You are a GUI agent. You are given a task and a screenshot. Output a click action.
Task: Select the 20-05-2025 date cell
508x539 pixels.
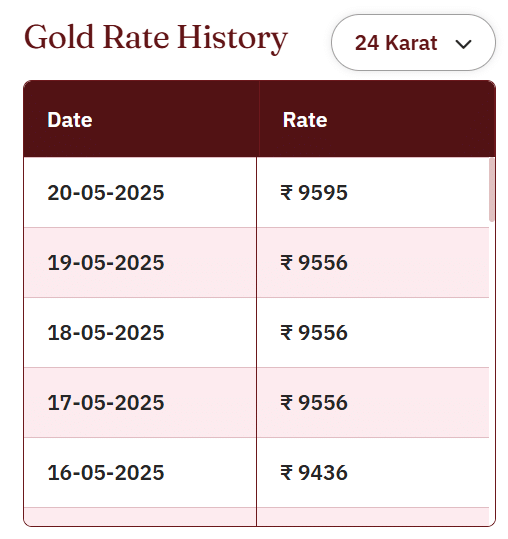click(x=140, y=192)
